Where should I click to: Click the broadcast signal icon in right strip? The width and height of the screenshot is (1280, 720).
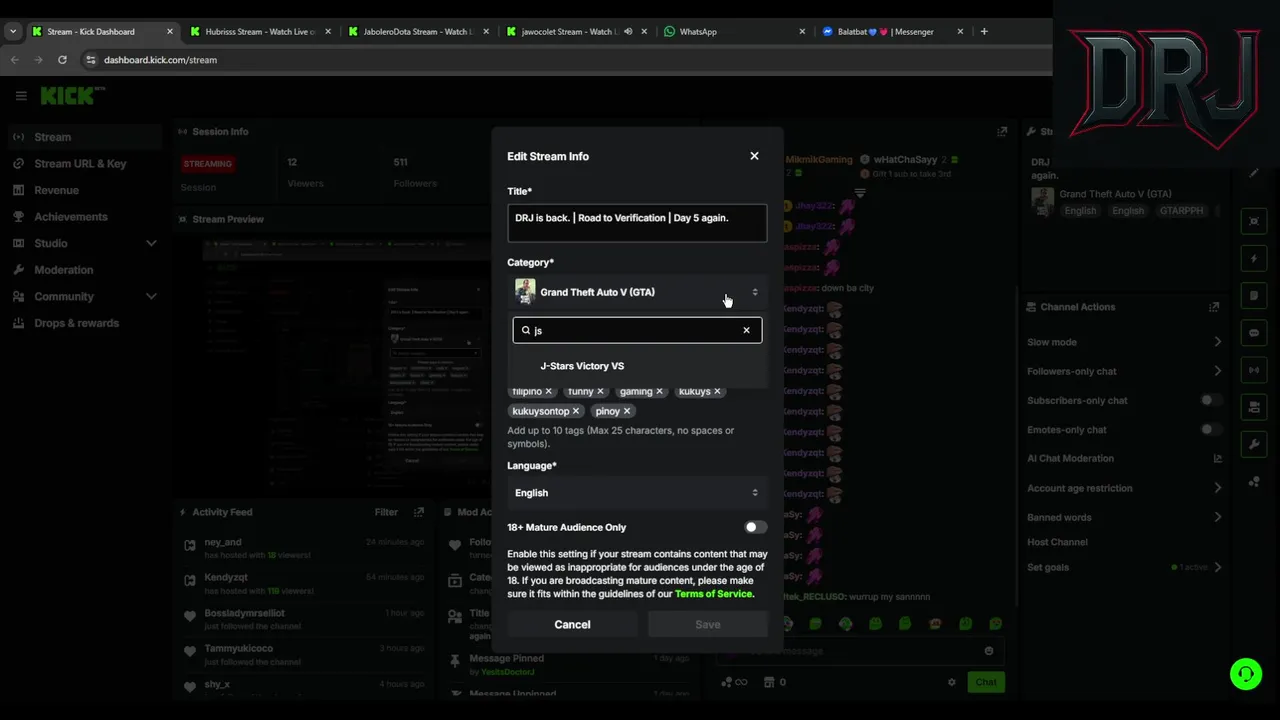coord(1254,370)
